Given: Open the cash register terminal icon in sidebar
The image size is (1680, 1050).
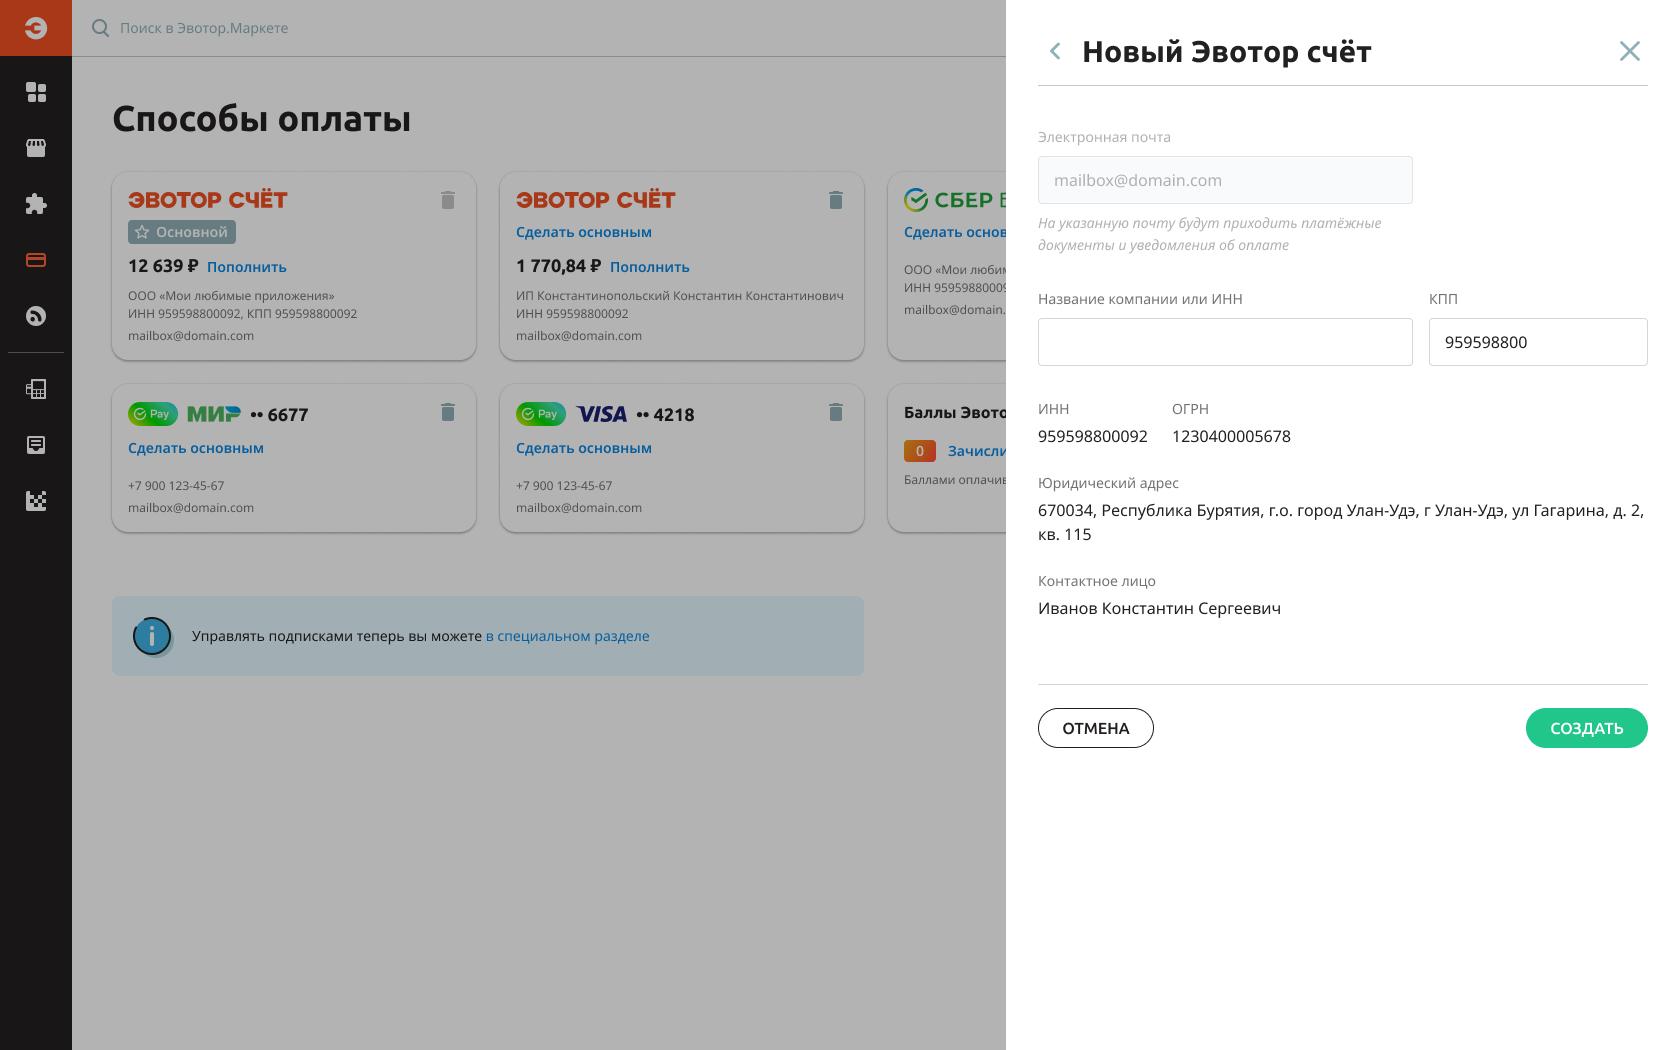Looking at the screenshot, I should click(36, 389).
